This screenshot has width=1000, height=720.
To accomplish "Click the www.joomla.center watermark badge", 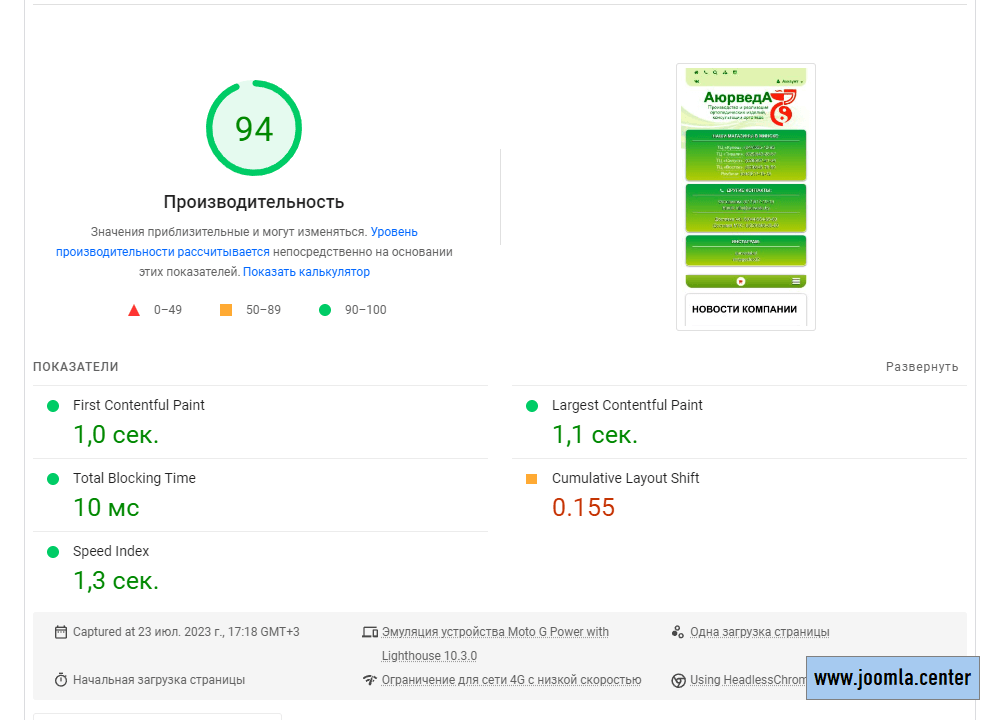I will [x=892, y=678].
